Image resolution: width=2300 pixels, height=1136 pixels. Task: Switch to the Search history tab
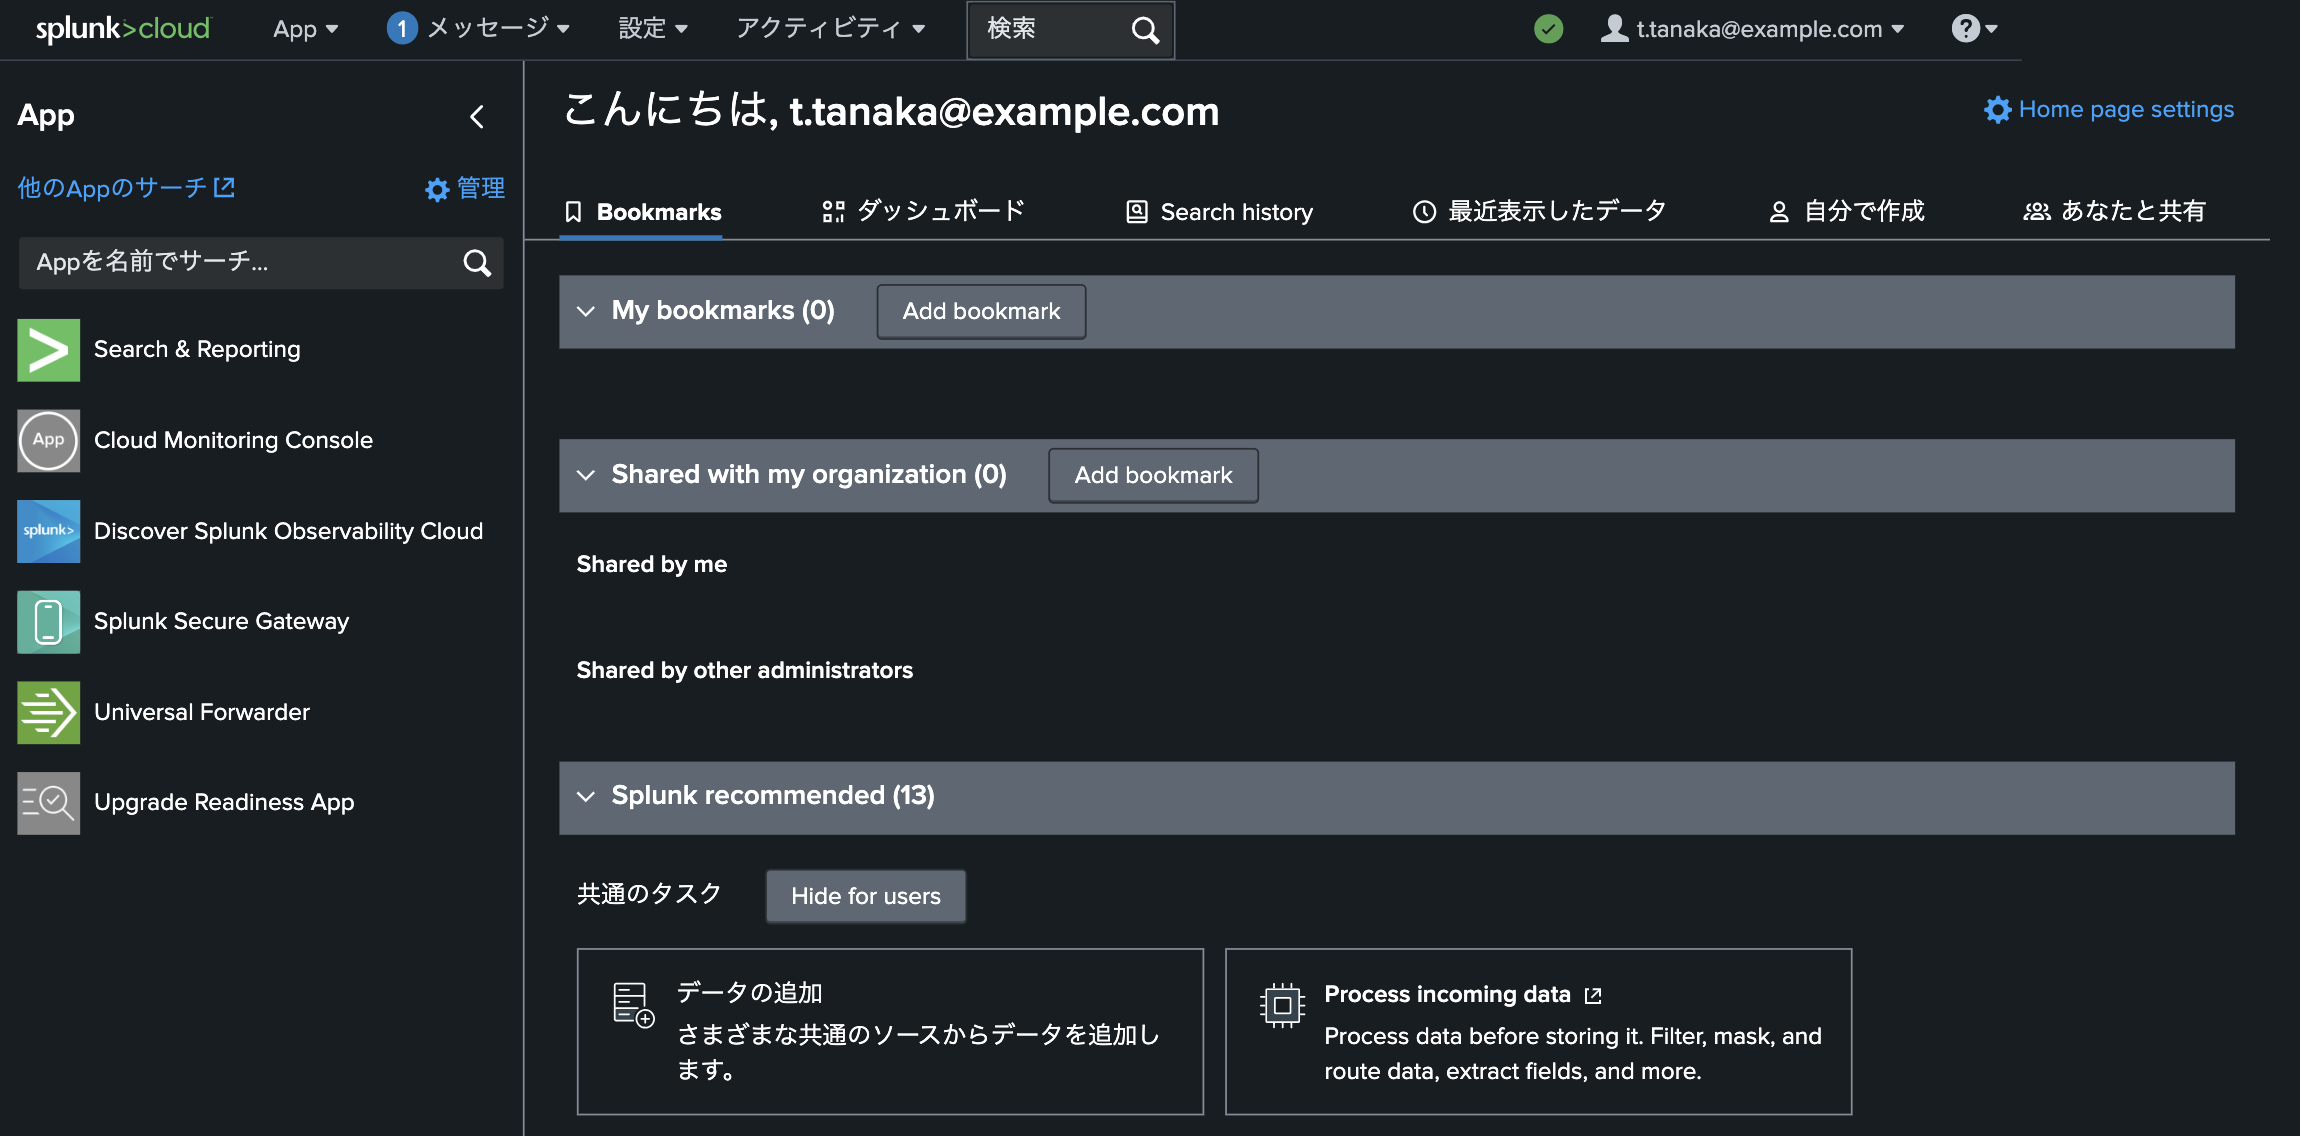1219,212
